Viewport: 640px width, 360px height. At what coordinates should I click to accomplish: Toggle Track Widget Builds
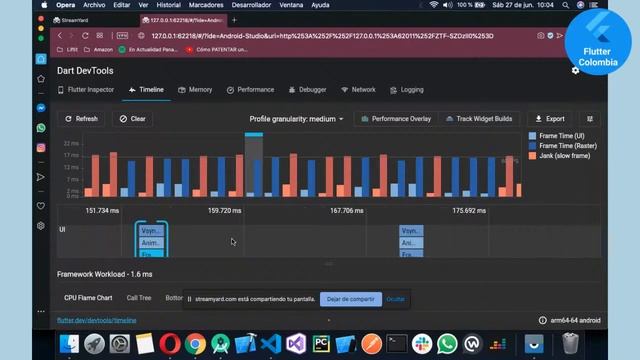tap(480, 119)
